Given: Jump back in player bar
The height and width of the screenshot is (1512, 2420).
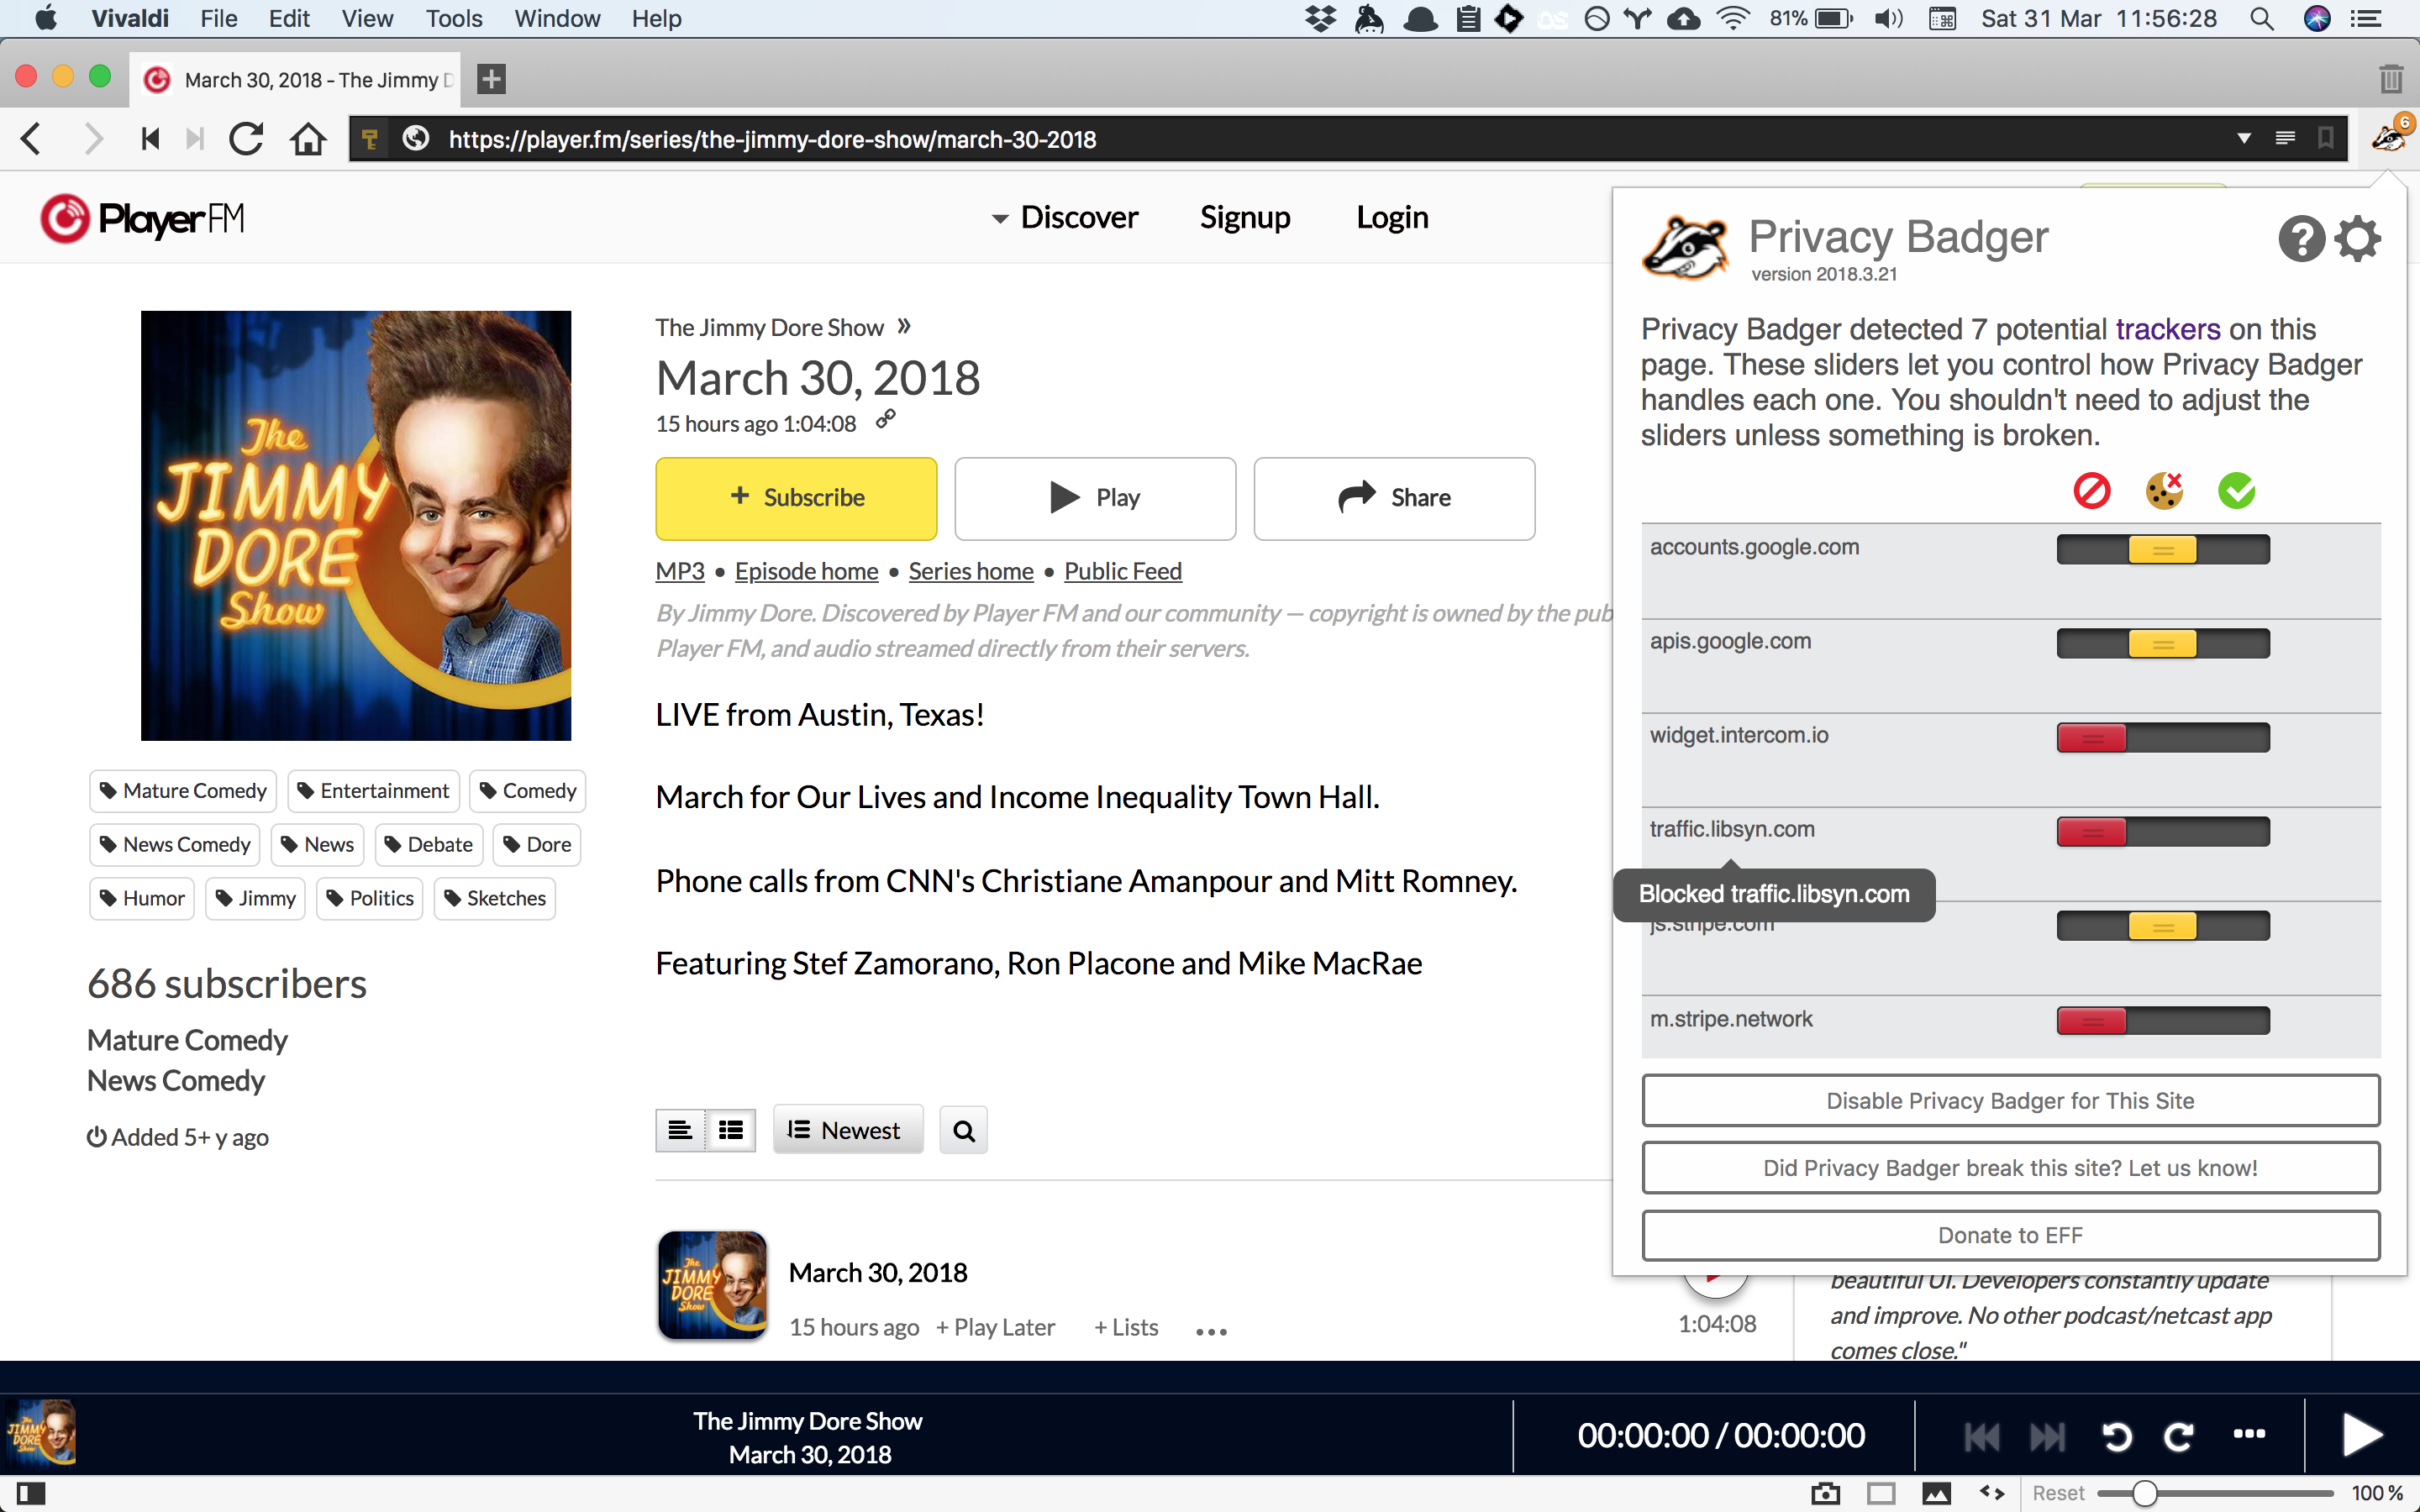Looking at the screenshot, I should (x=2117, y=1437).
